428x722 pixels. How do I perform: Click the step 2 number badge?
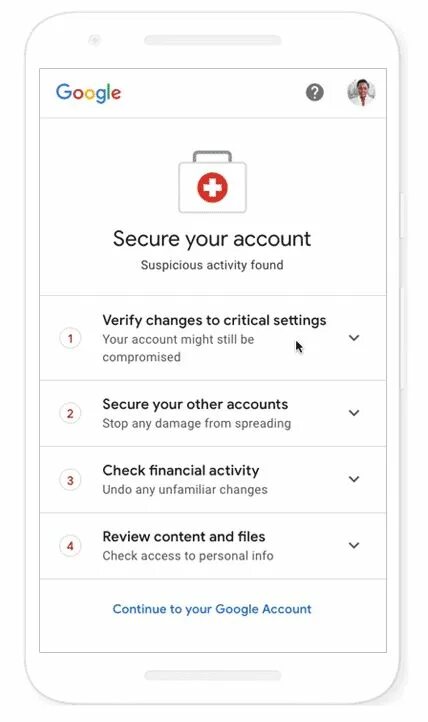[70, 413]
